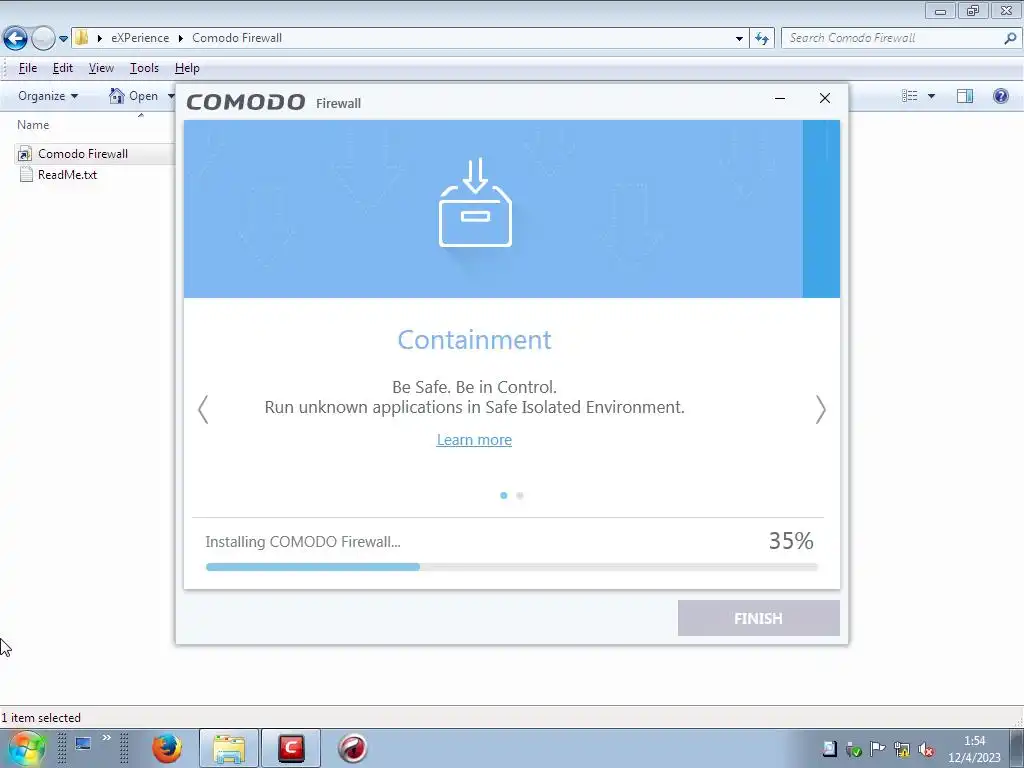Click the Comodo shield tray icon
Screen dimensions: 1024x768
pos(854,749)
